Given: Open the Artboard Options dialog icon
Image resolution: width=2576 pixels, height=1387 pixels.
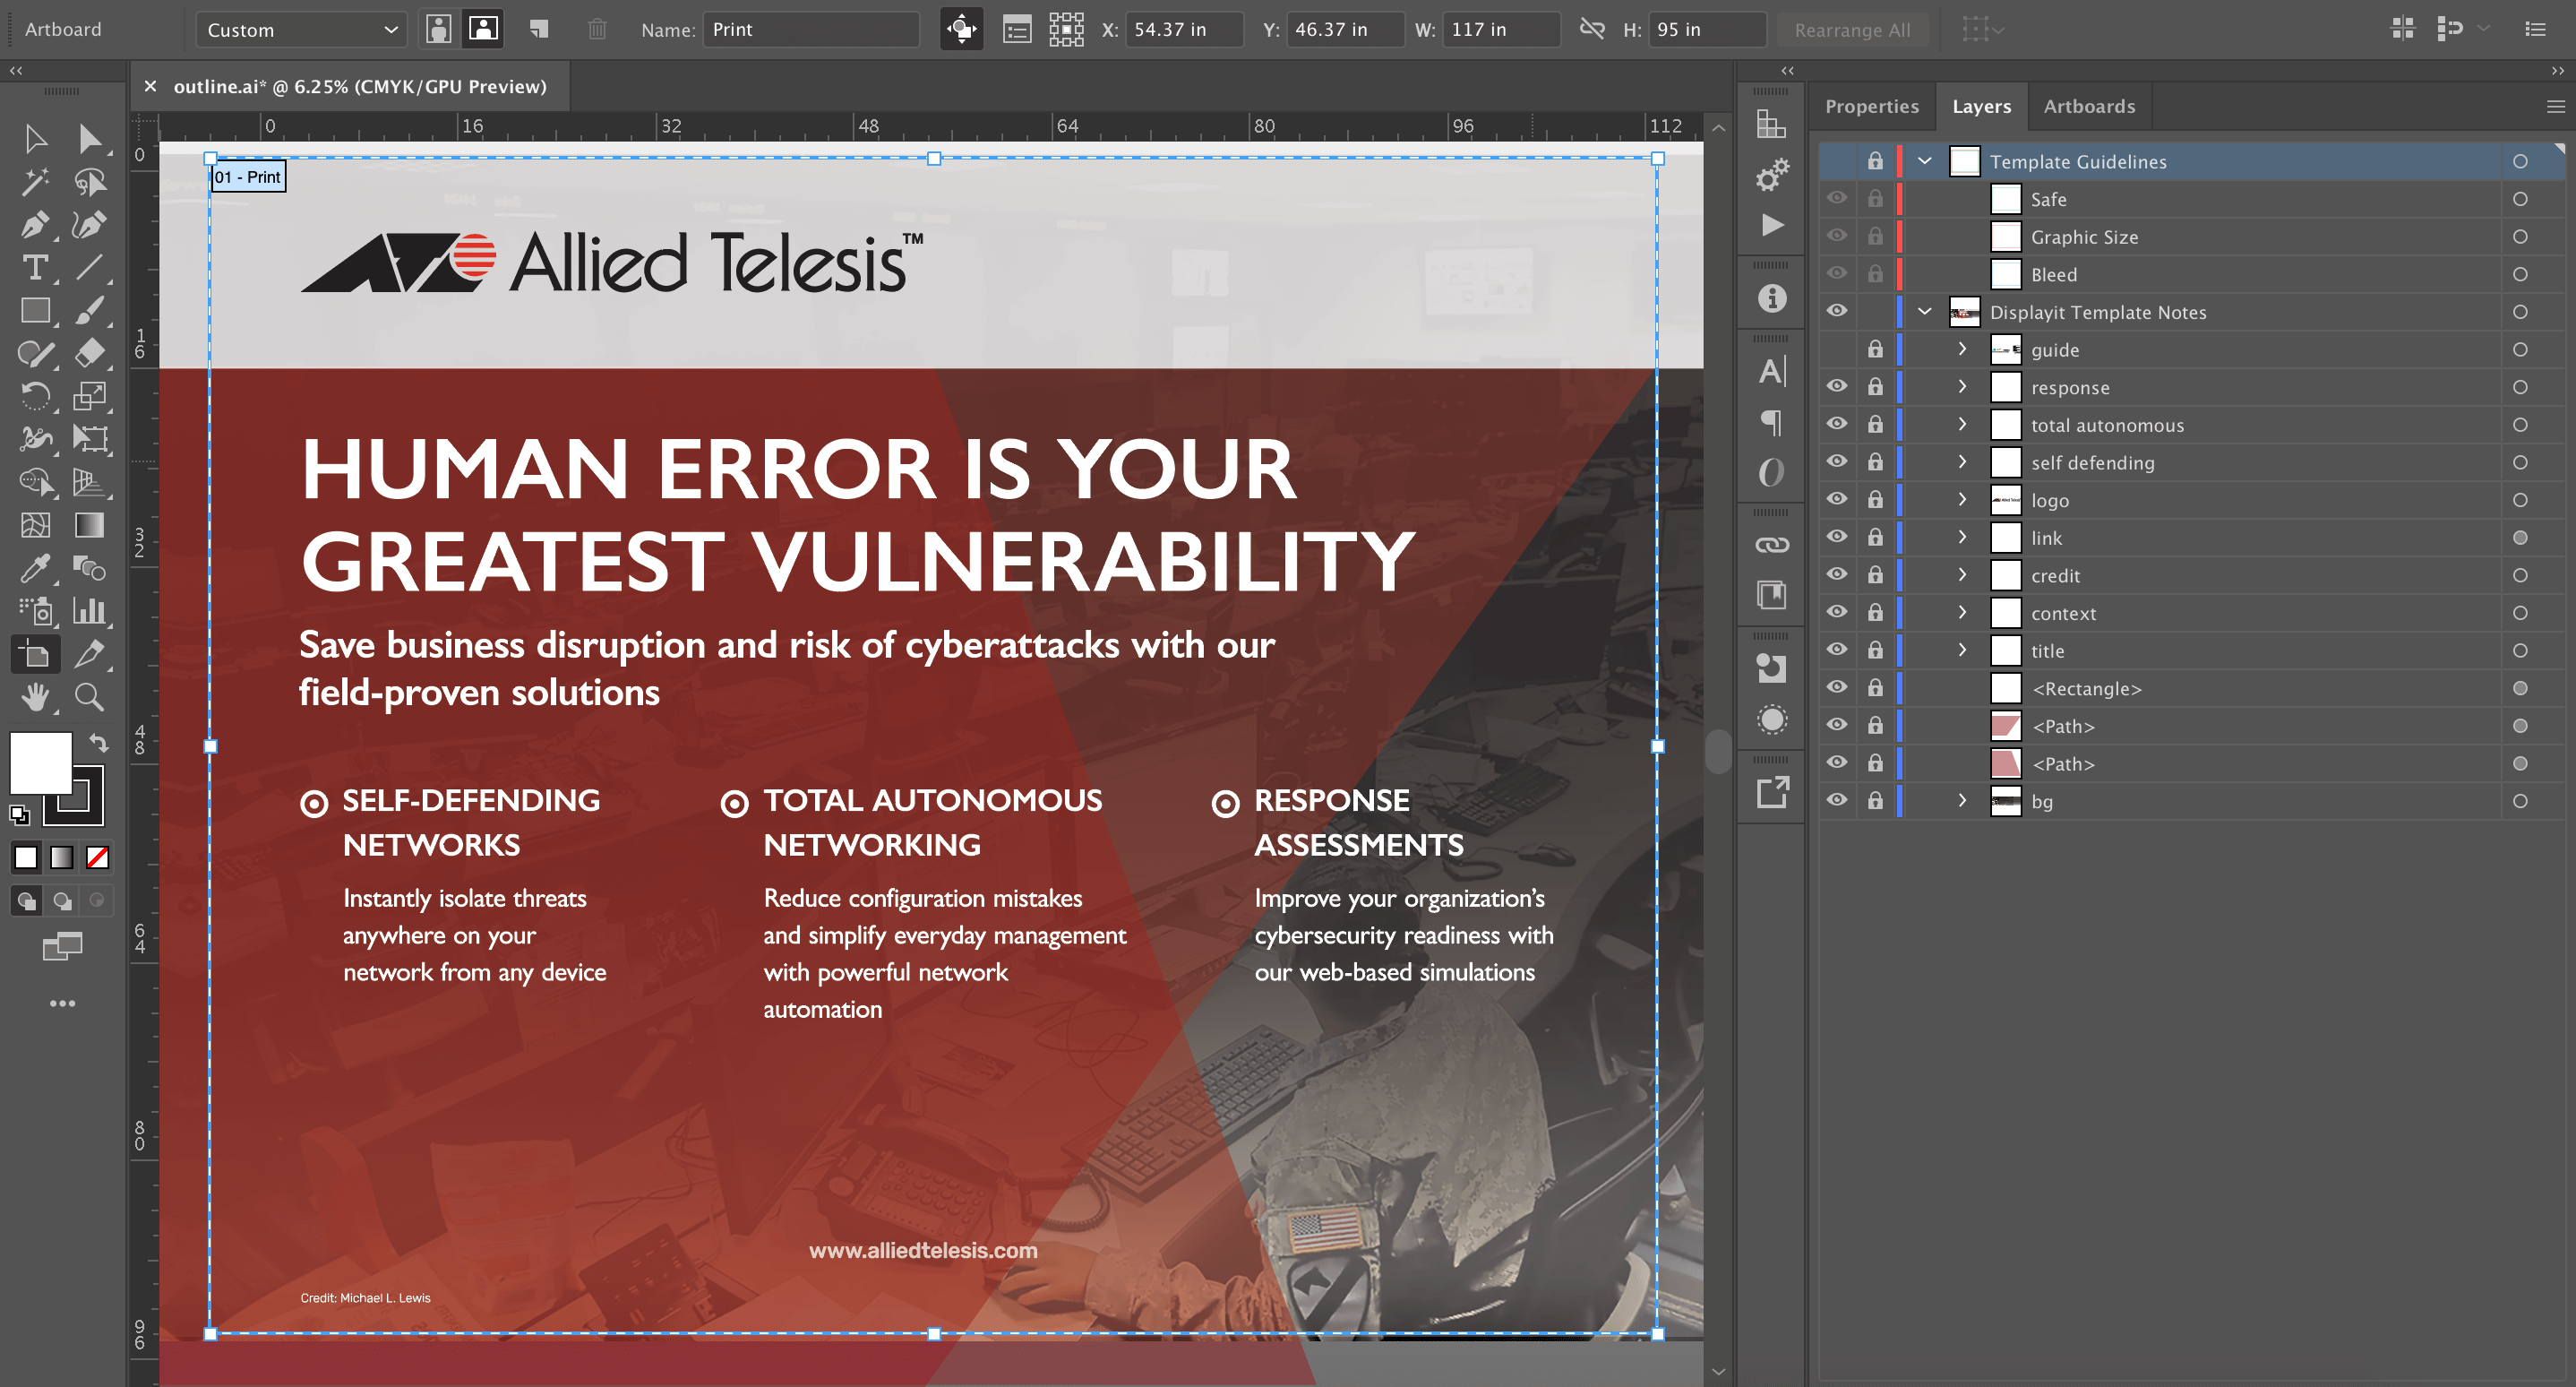Looking at the screenshot, I should [x=1016, y=29].
